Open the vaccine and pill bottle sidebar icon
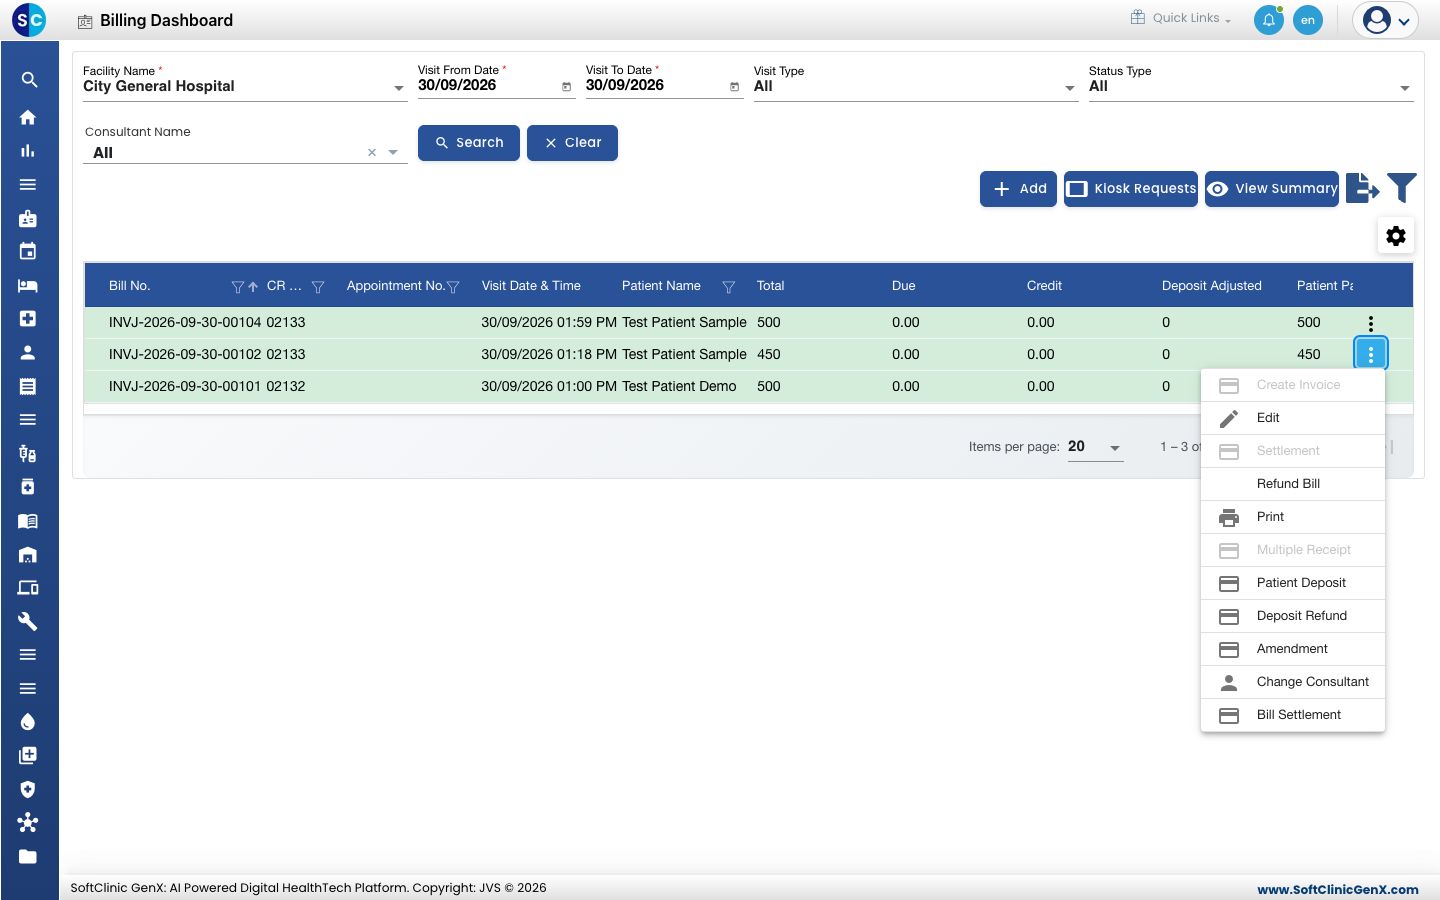The image size is (1440, 900). point(28,453)
